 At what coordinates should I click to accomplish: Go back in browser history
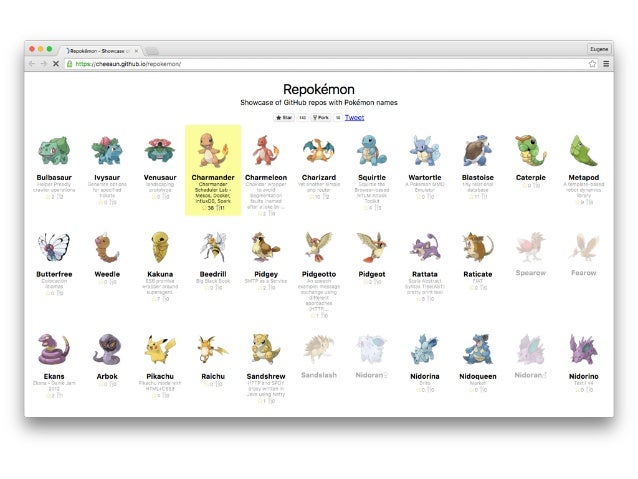32,64
